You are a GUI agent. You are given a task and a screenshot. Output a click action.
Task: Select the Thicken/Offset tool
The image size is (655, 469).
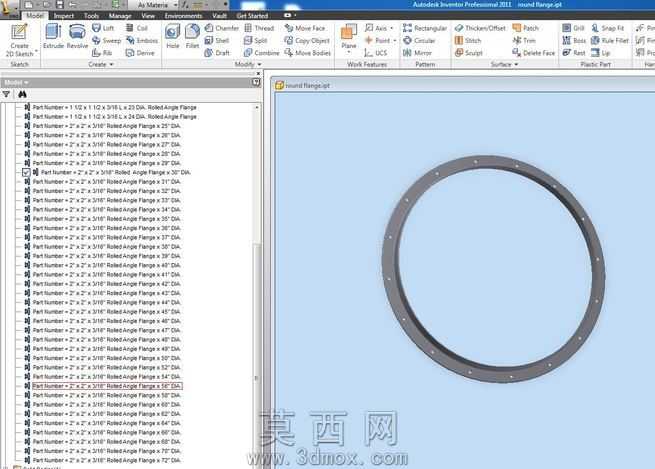tap(480, 28)
